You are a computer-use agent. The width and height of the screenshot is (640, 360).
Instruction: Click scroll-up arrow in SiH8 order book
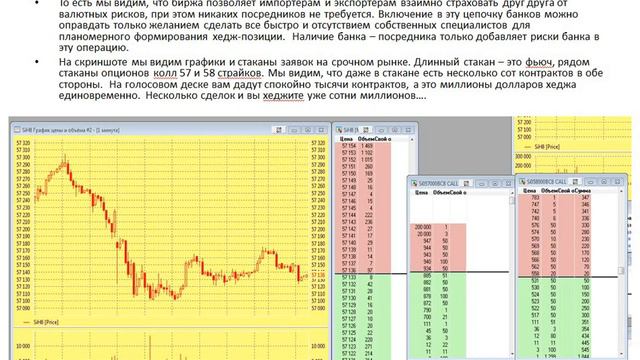point(411,140)
